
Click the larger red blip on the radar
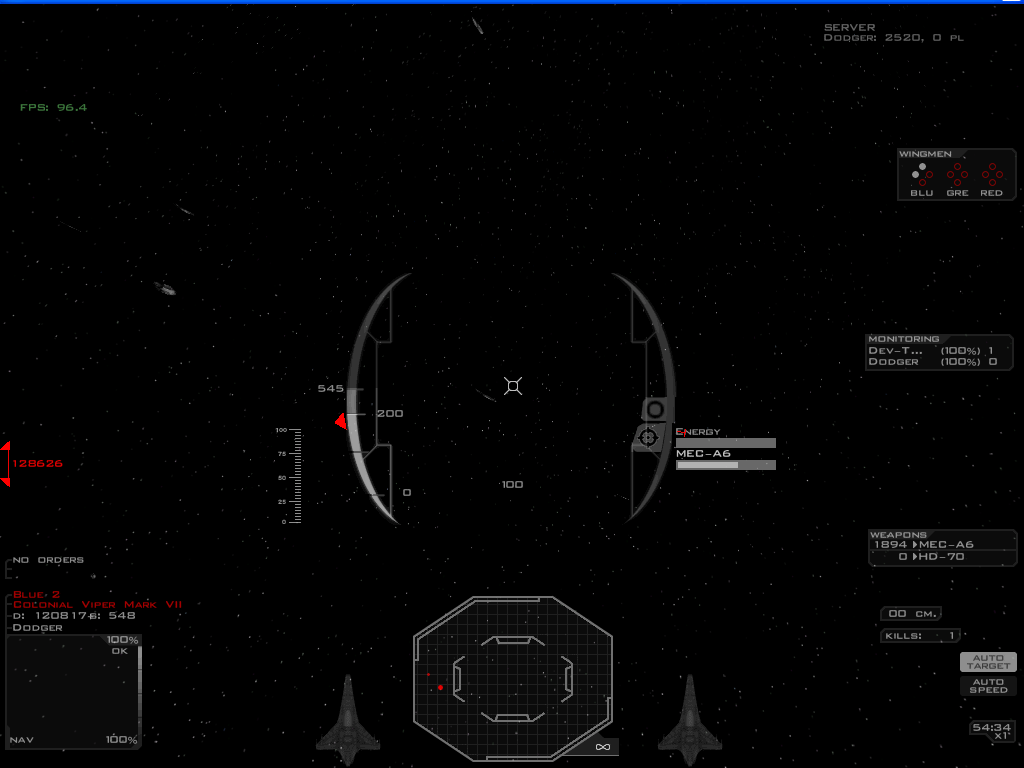coord(441,687)
